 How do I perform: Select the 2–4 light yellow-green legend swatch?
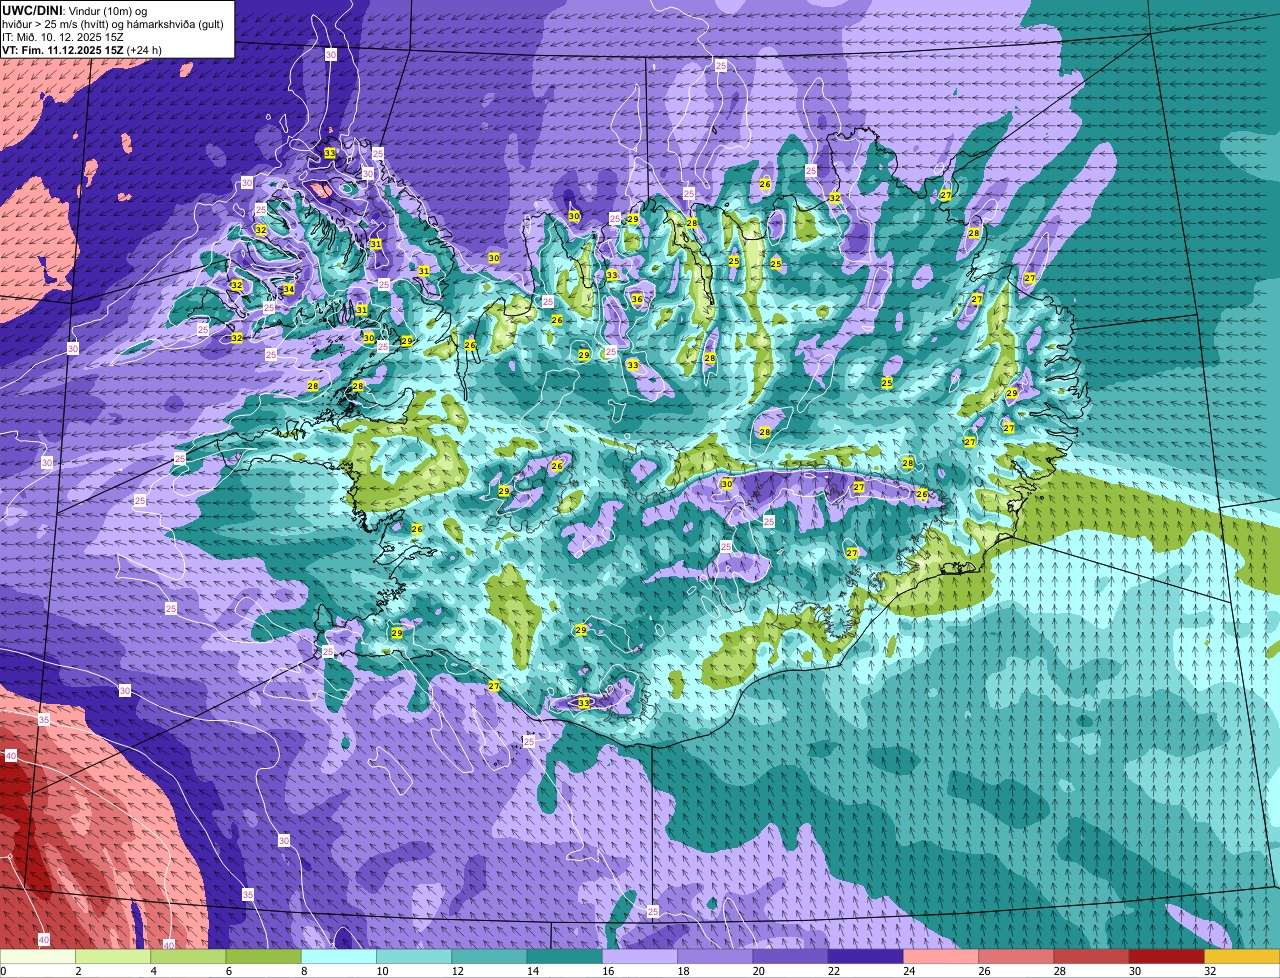pos(113,956)
